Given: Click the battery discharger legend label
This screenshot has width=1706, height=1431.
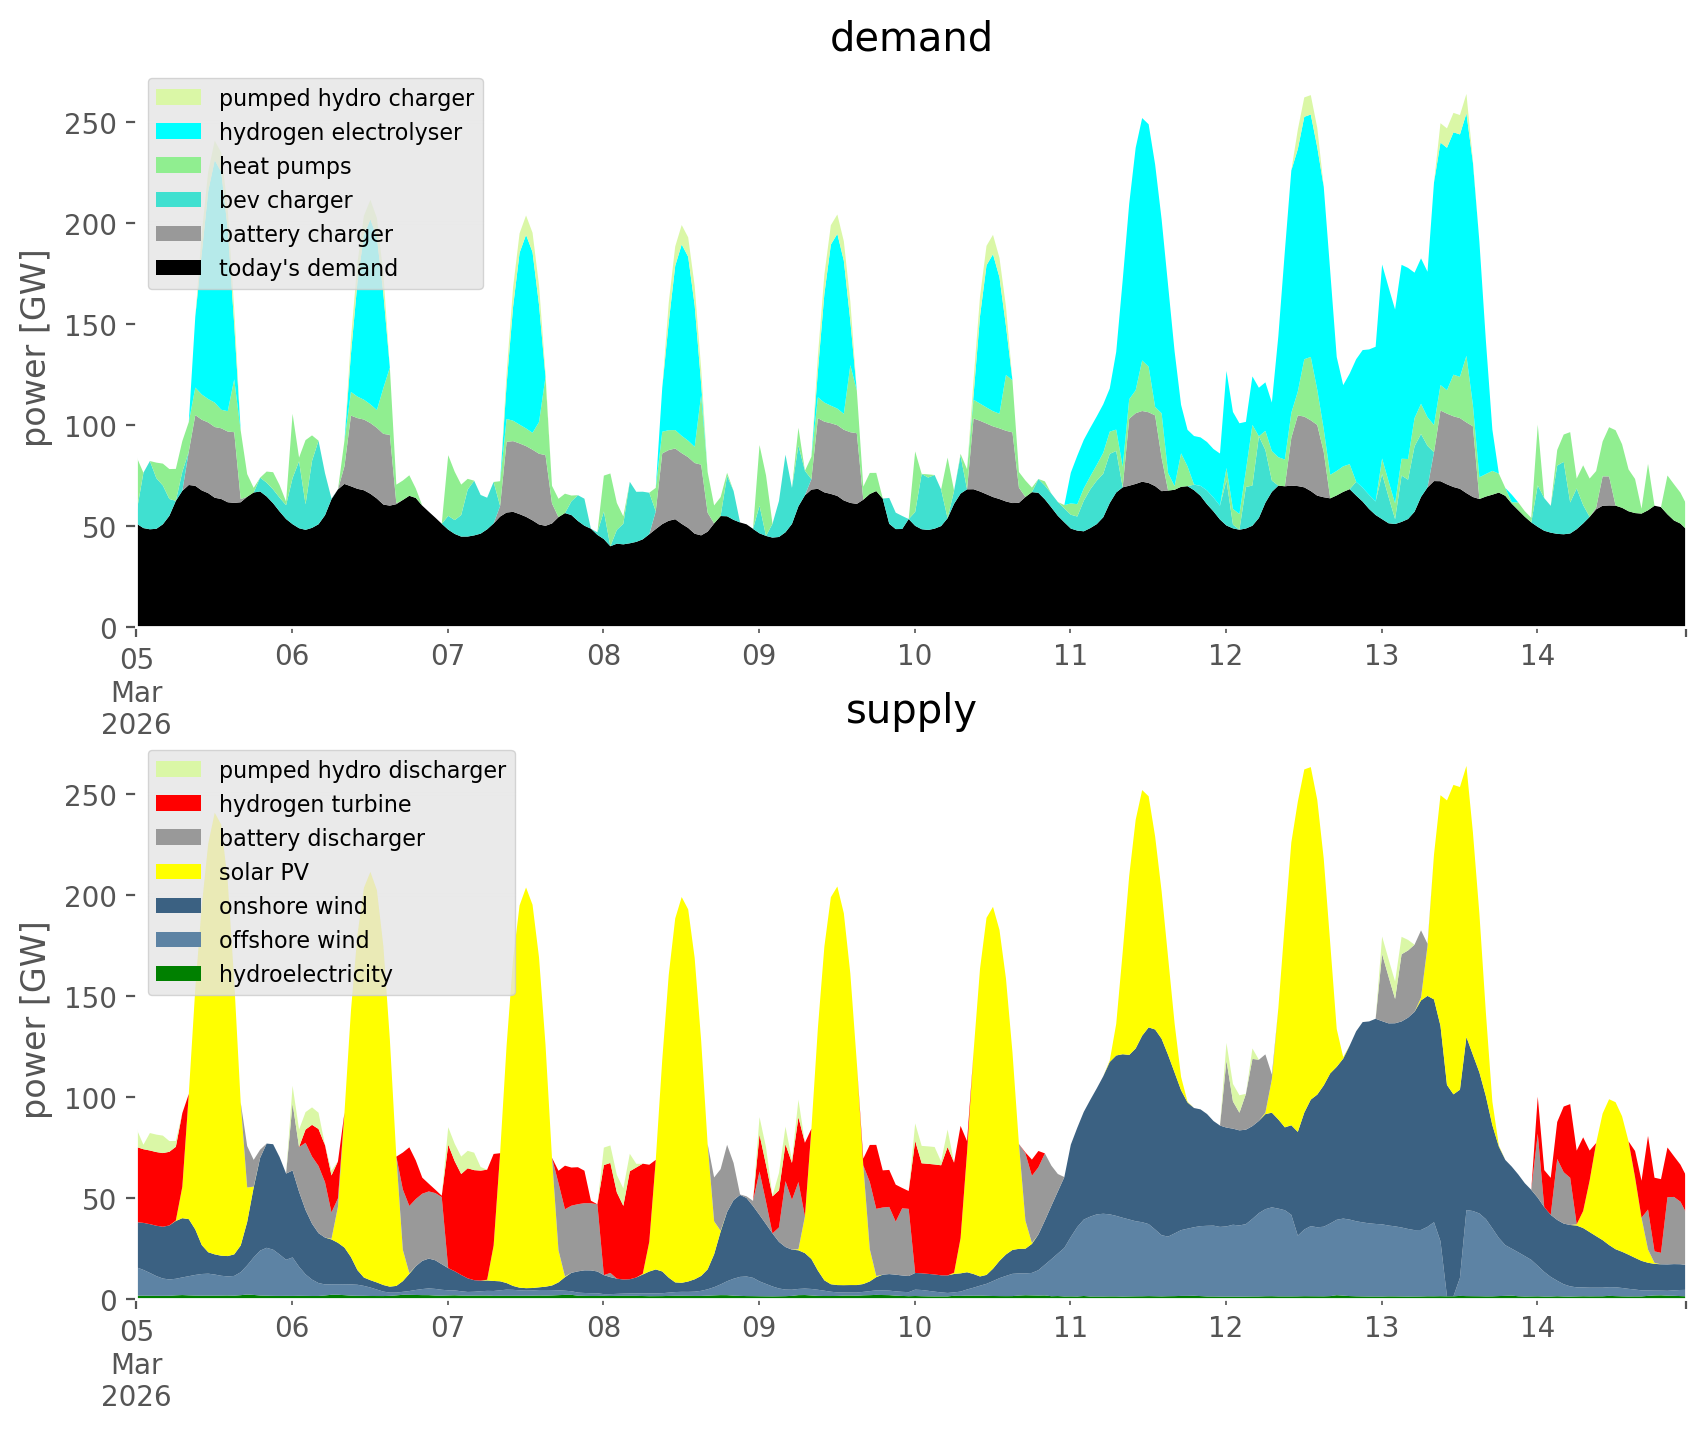Looking at the screenshot, I should pos(321,838).
